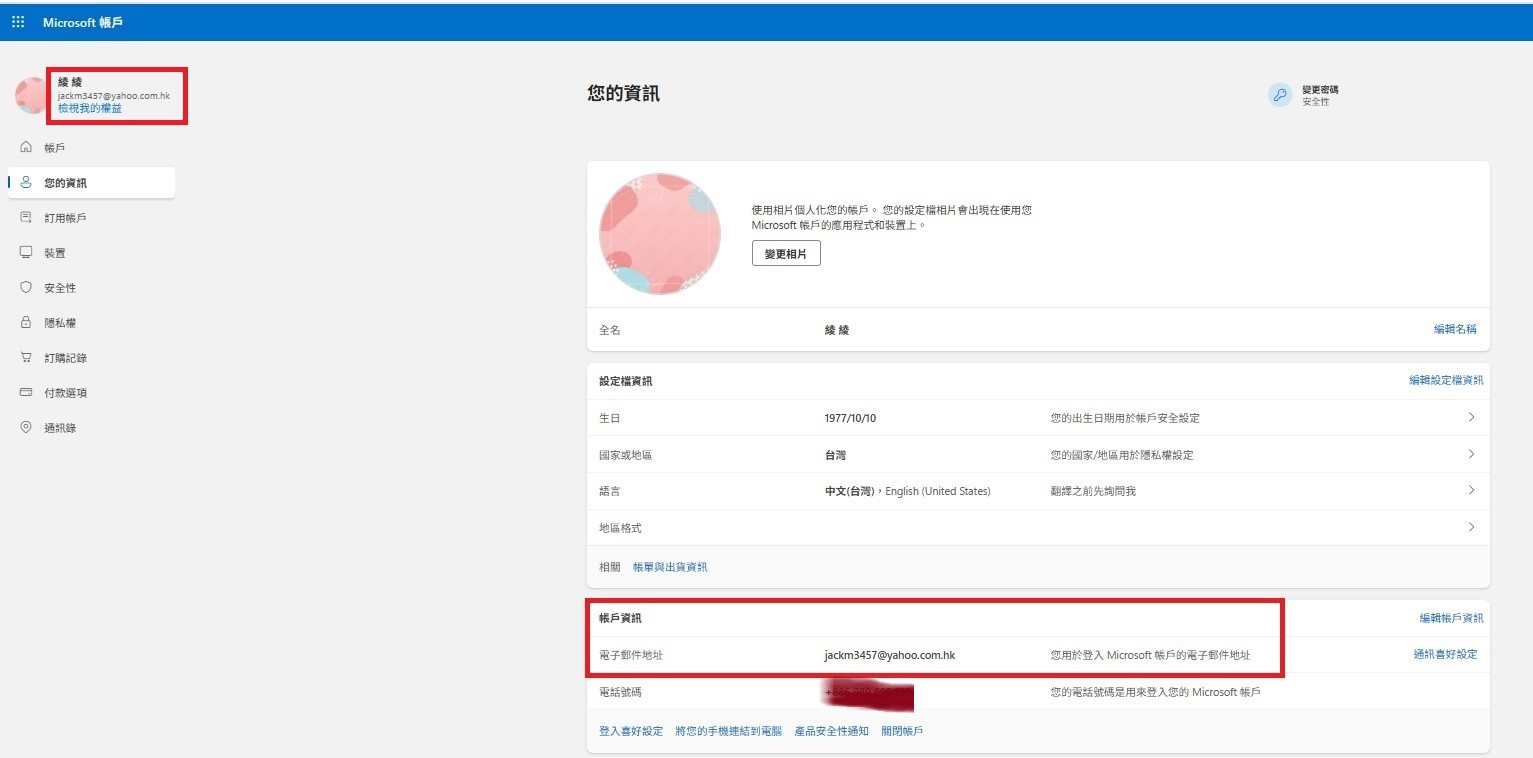Click 將您的手機連結到電腦 link
Image resolution: width=1533 pixels, height=758 pixels.
[729, 731]
